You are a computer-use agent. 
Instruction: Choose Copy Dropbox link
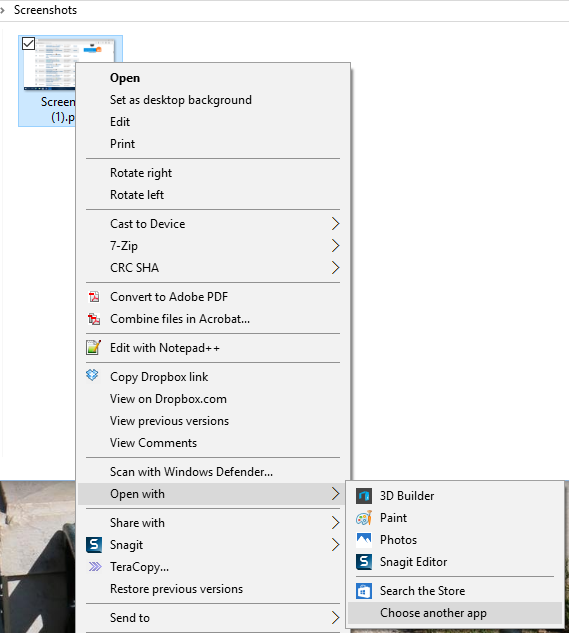point(213,377)
